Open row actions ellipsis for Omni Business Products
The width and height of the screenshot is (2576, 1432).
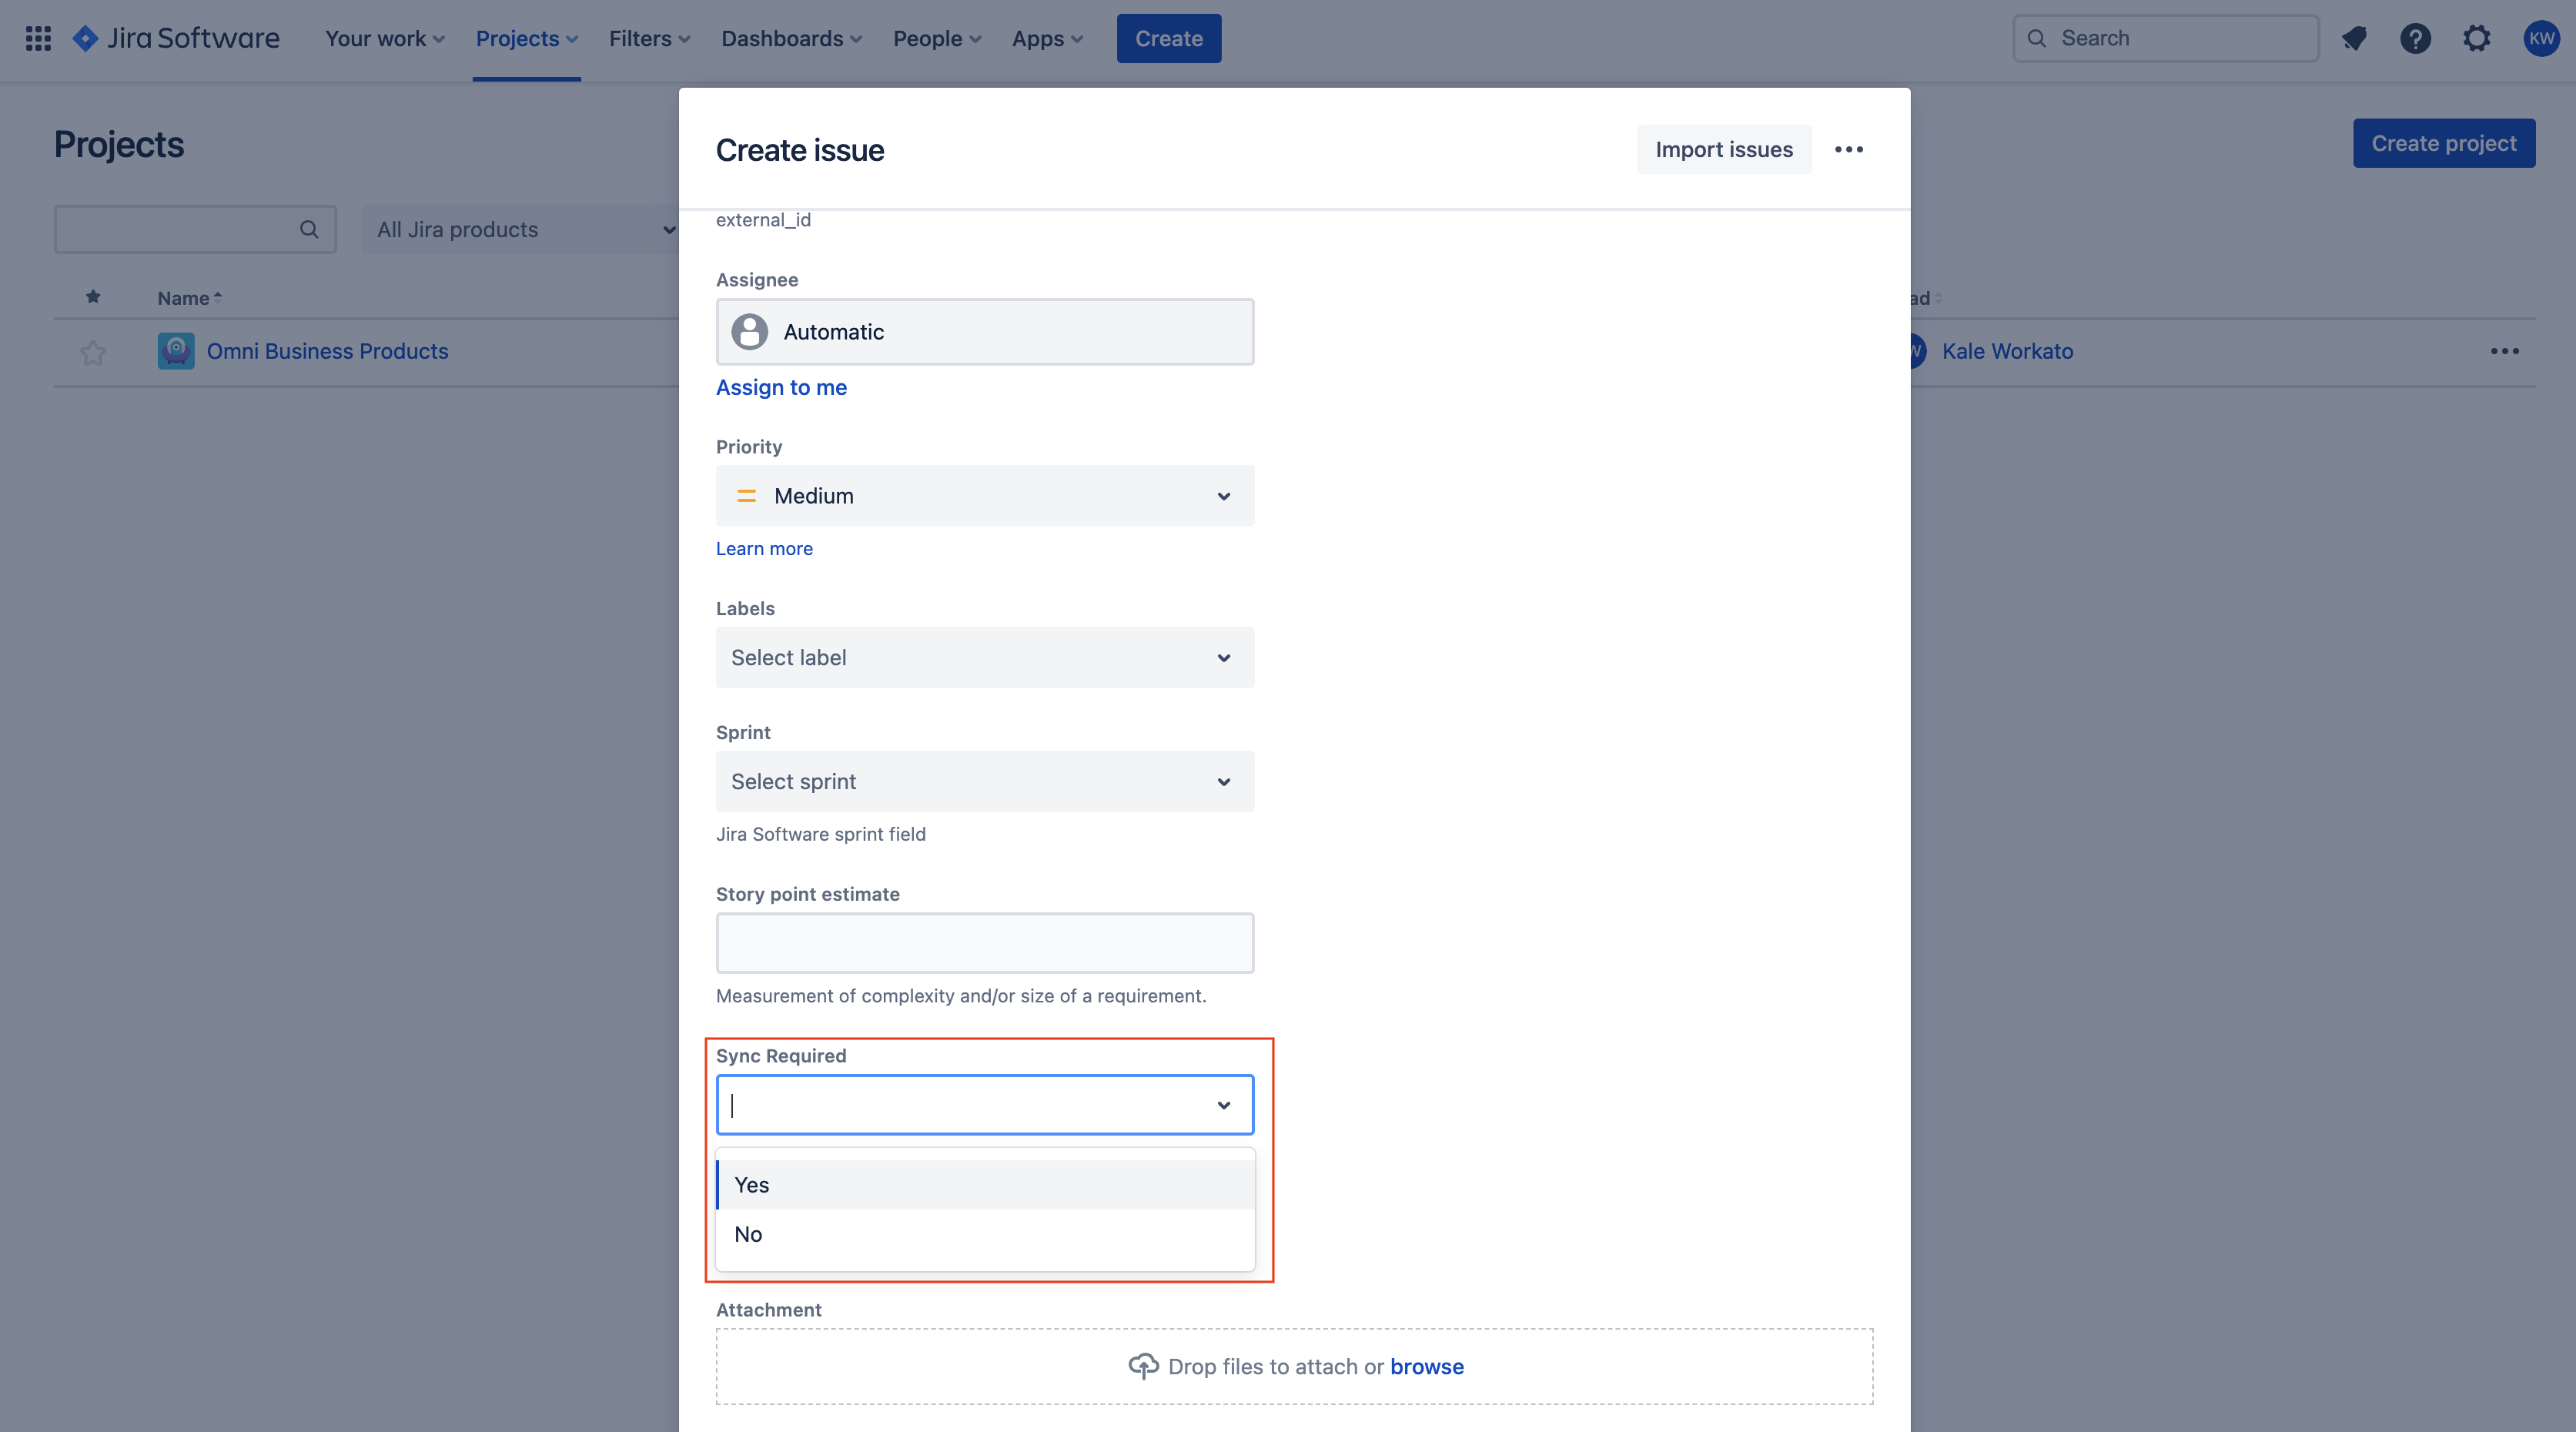tap(2505, 351)
